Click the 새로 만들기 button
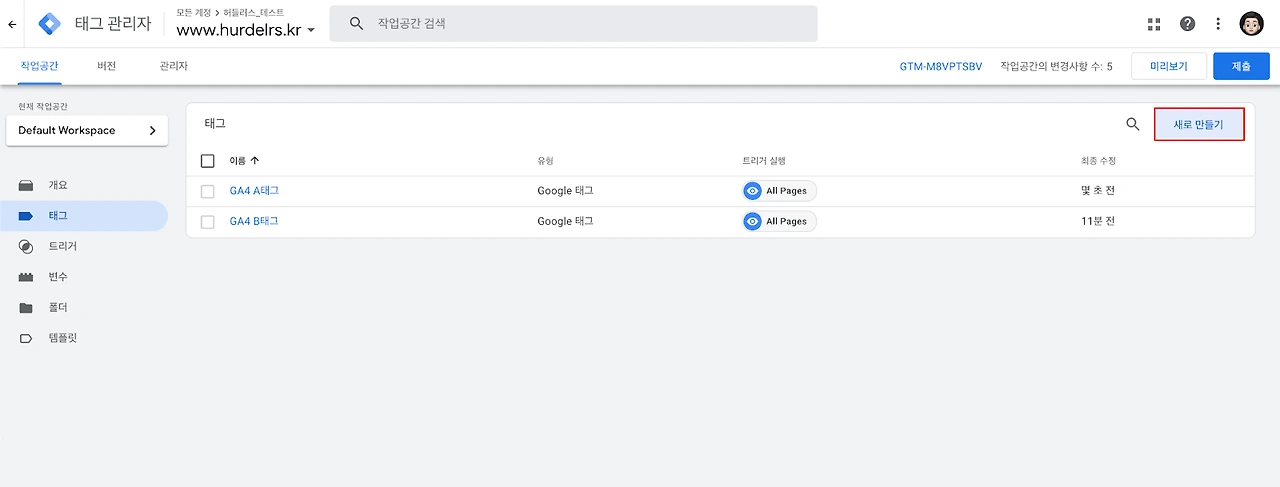The image size is (1280, 487). tap(1198, 124)
